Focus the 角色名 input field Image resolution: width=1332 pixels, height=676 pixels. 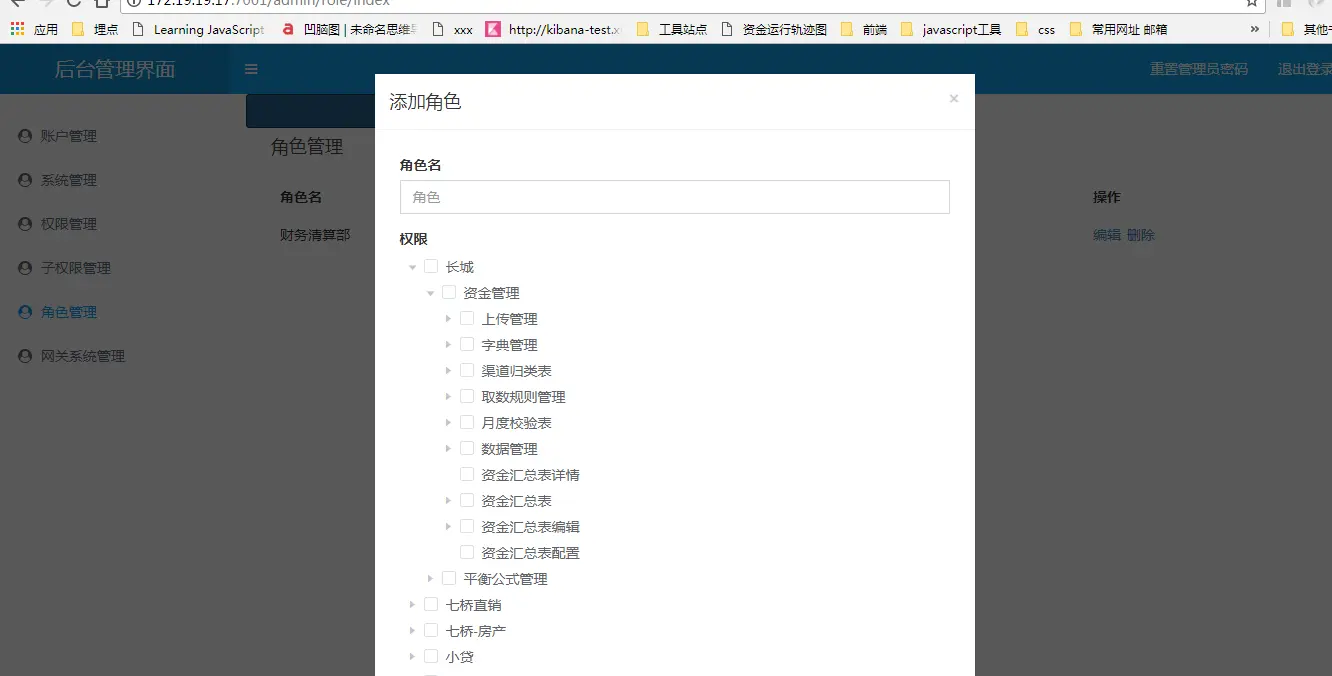pyautogui.click(x=674, y=197)
